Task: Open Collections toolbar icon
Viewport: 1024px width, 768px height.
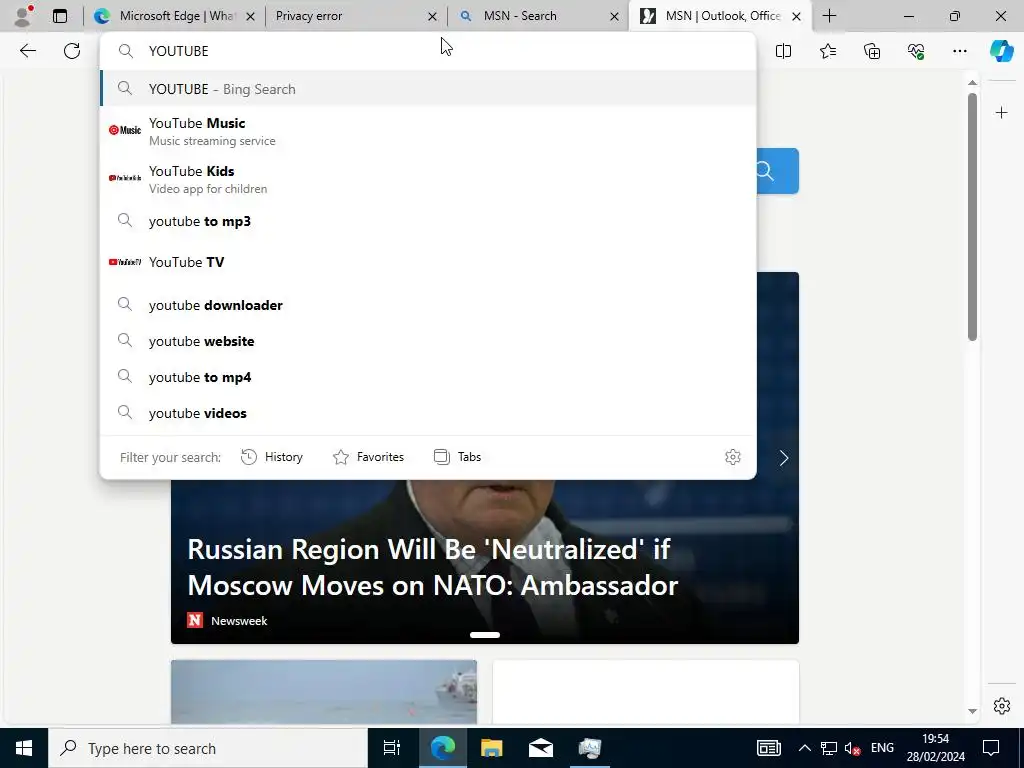Action: pos(872,51)
